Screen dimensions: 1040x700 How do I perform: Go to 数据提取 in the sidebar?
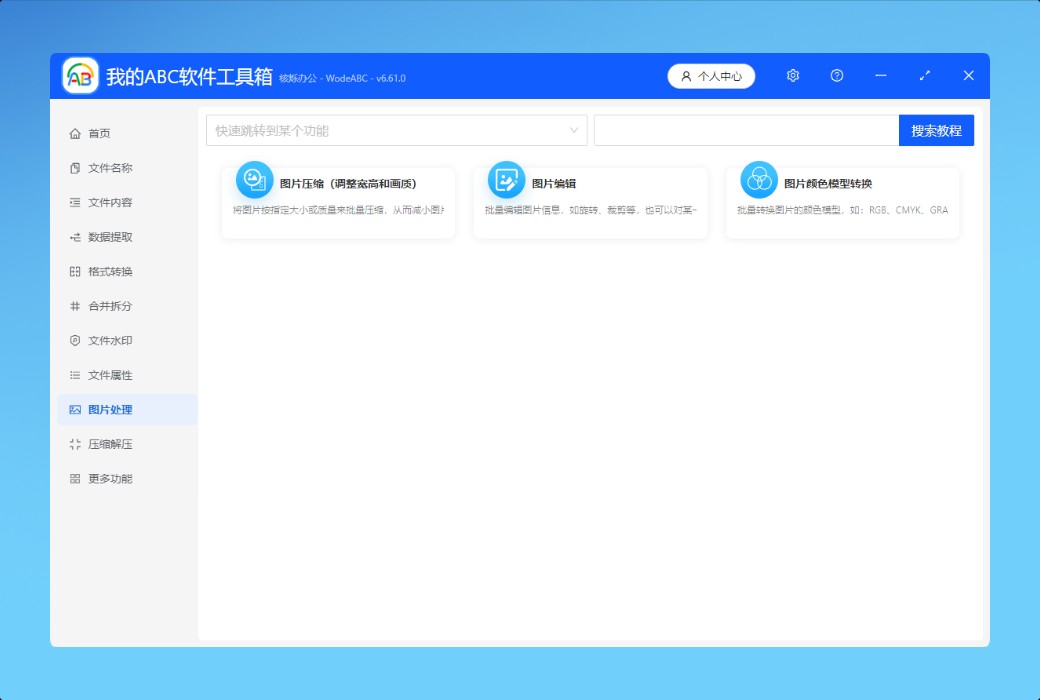pyautogui.click(x=110, y=237)
